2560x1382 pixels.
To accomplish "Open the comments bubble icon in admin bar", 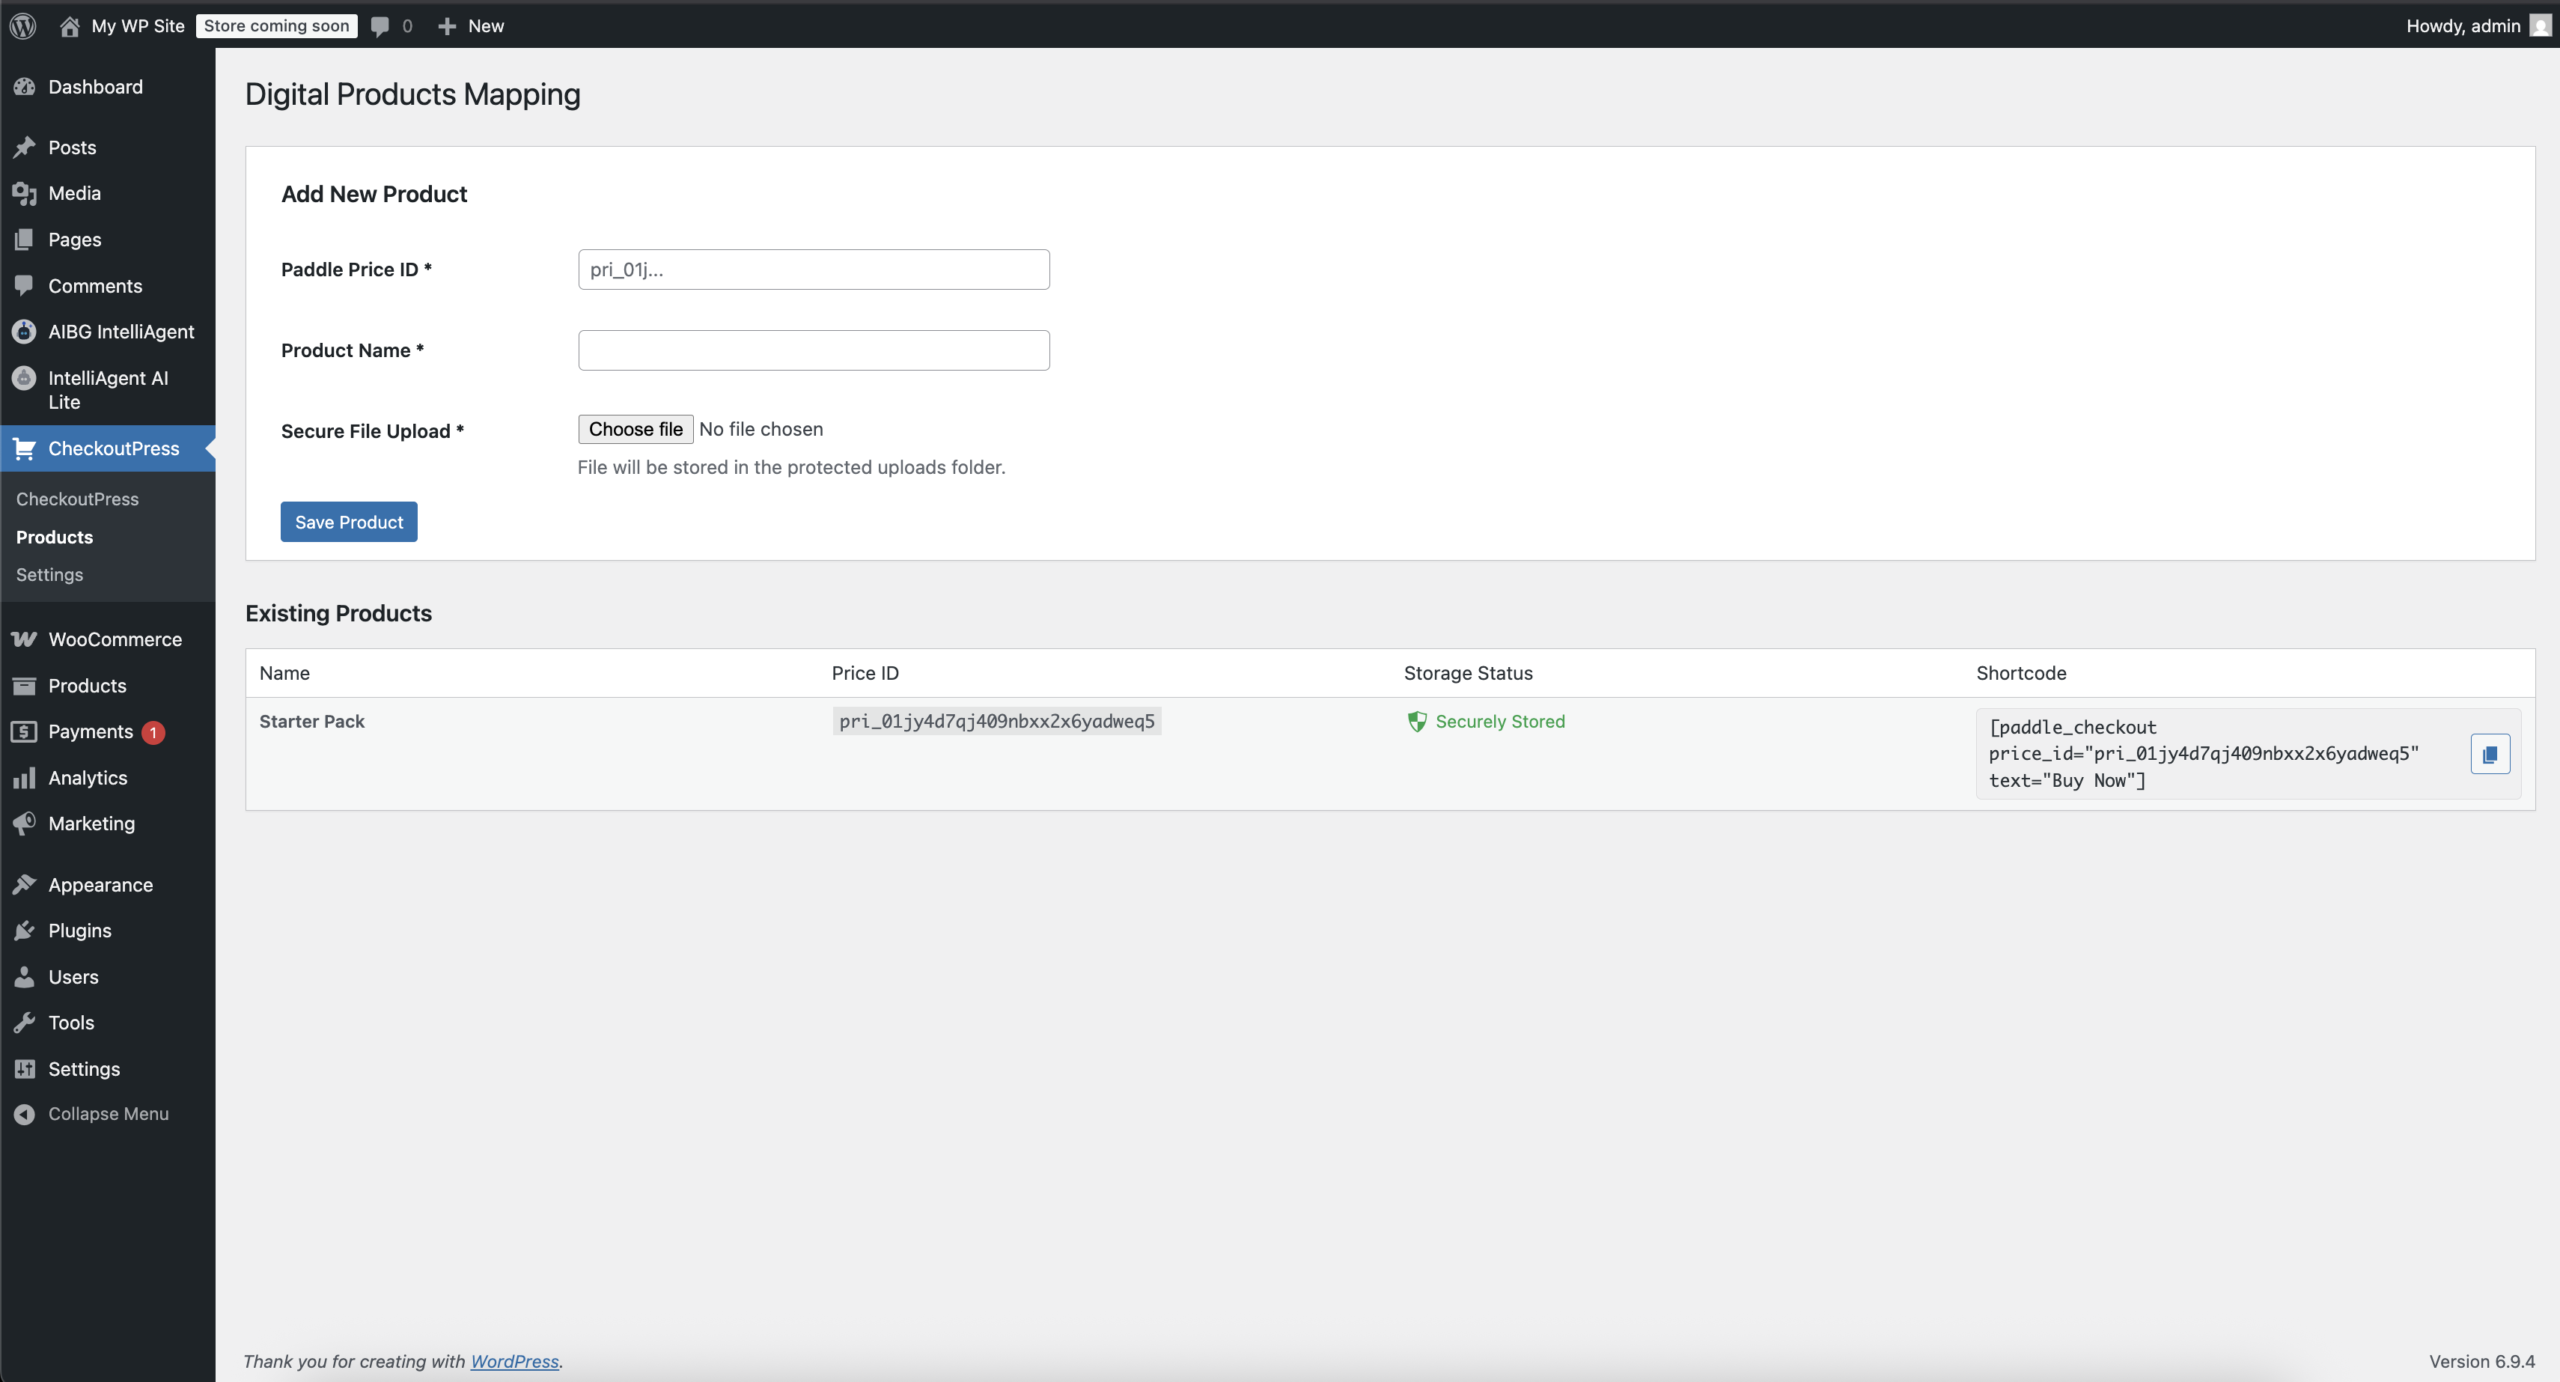I will click(380, 27).
